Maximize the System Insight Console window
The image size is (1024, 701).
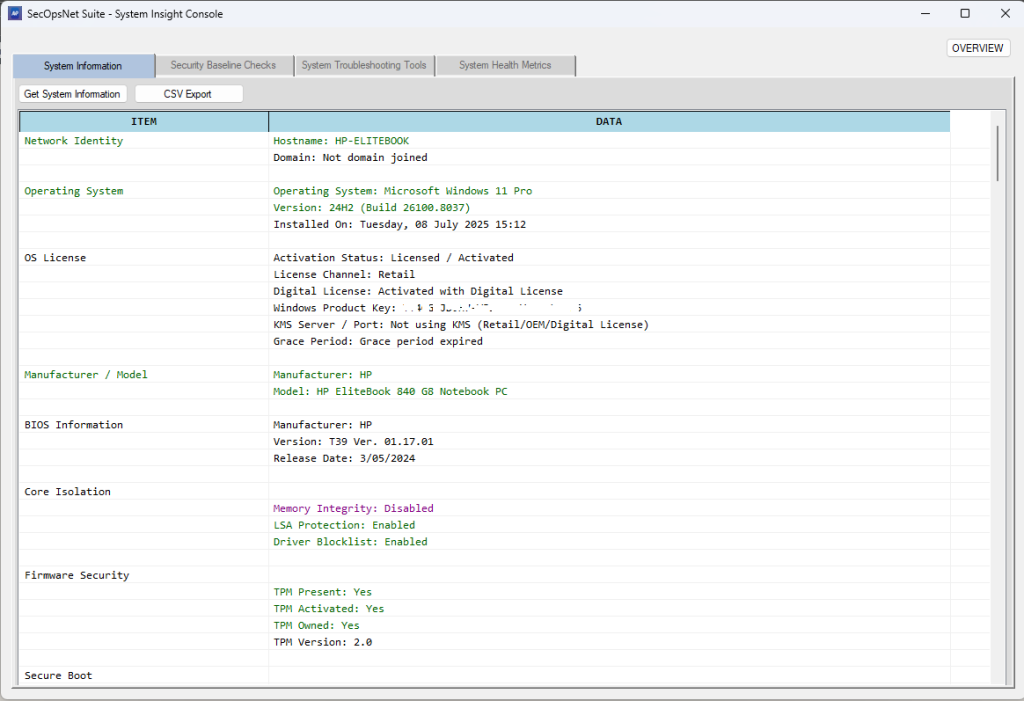coord(964,14)
